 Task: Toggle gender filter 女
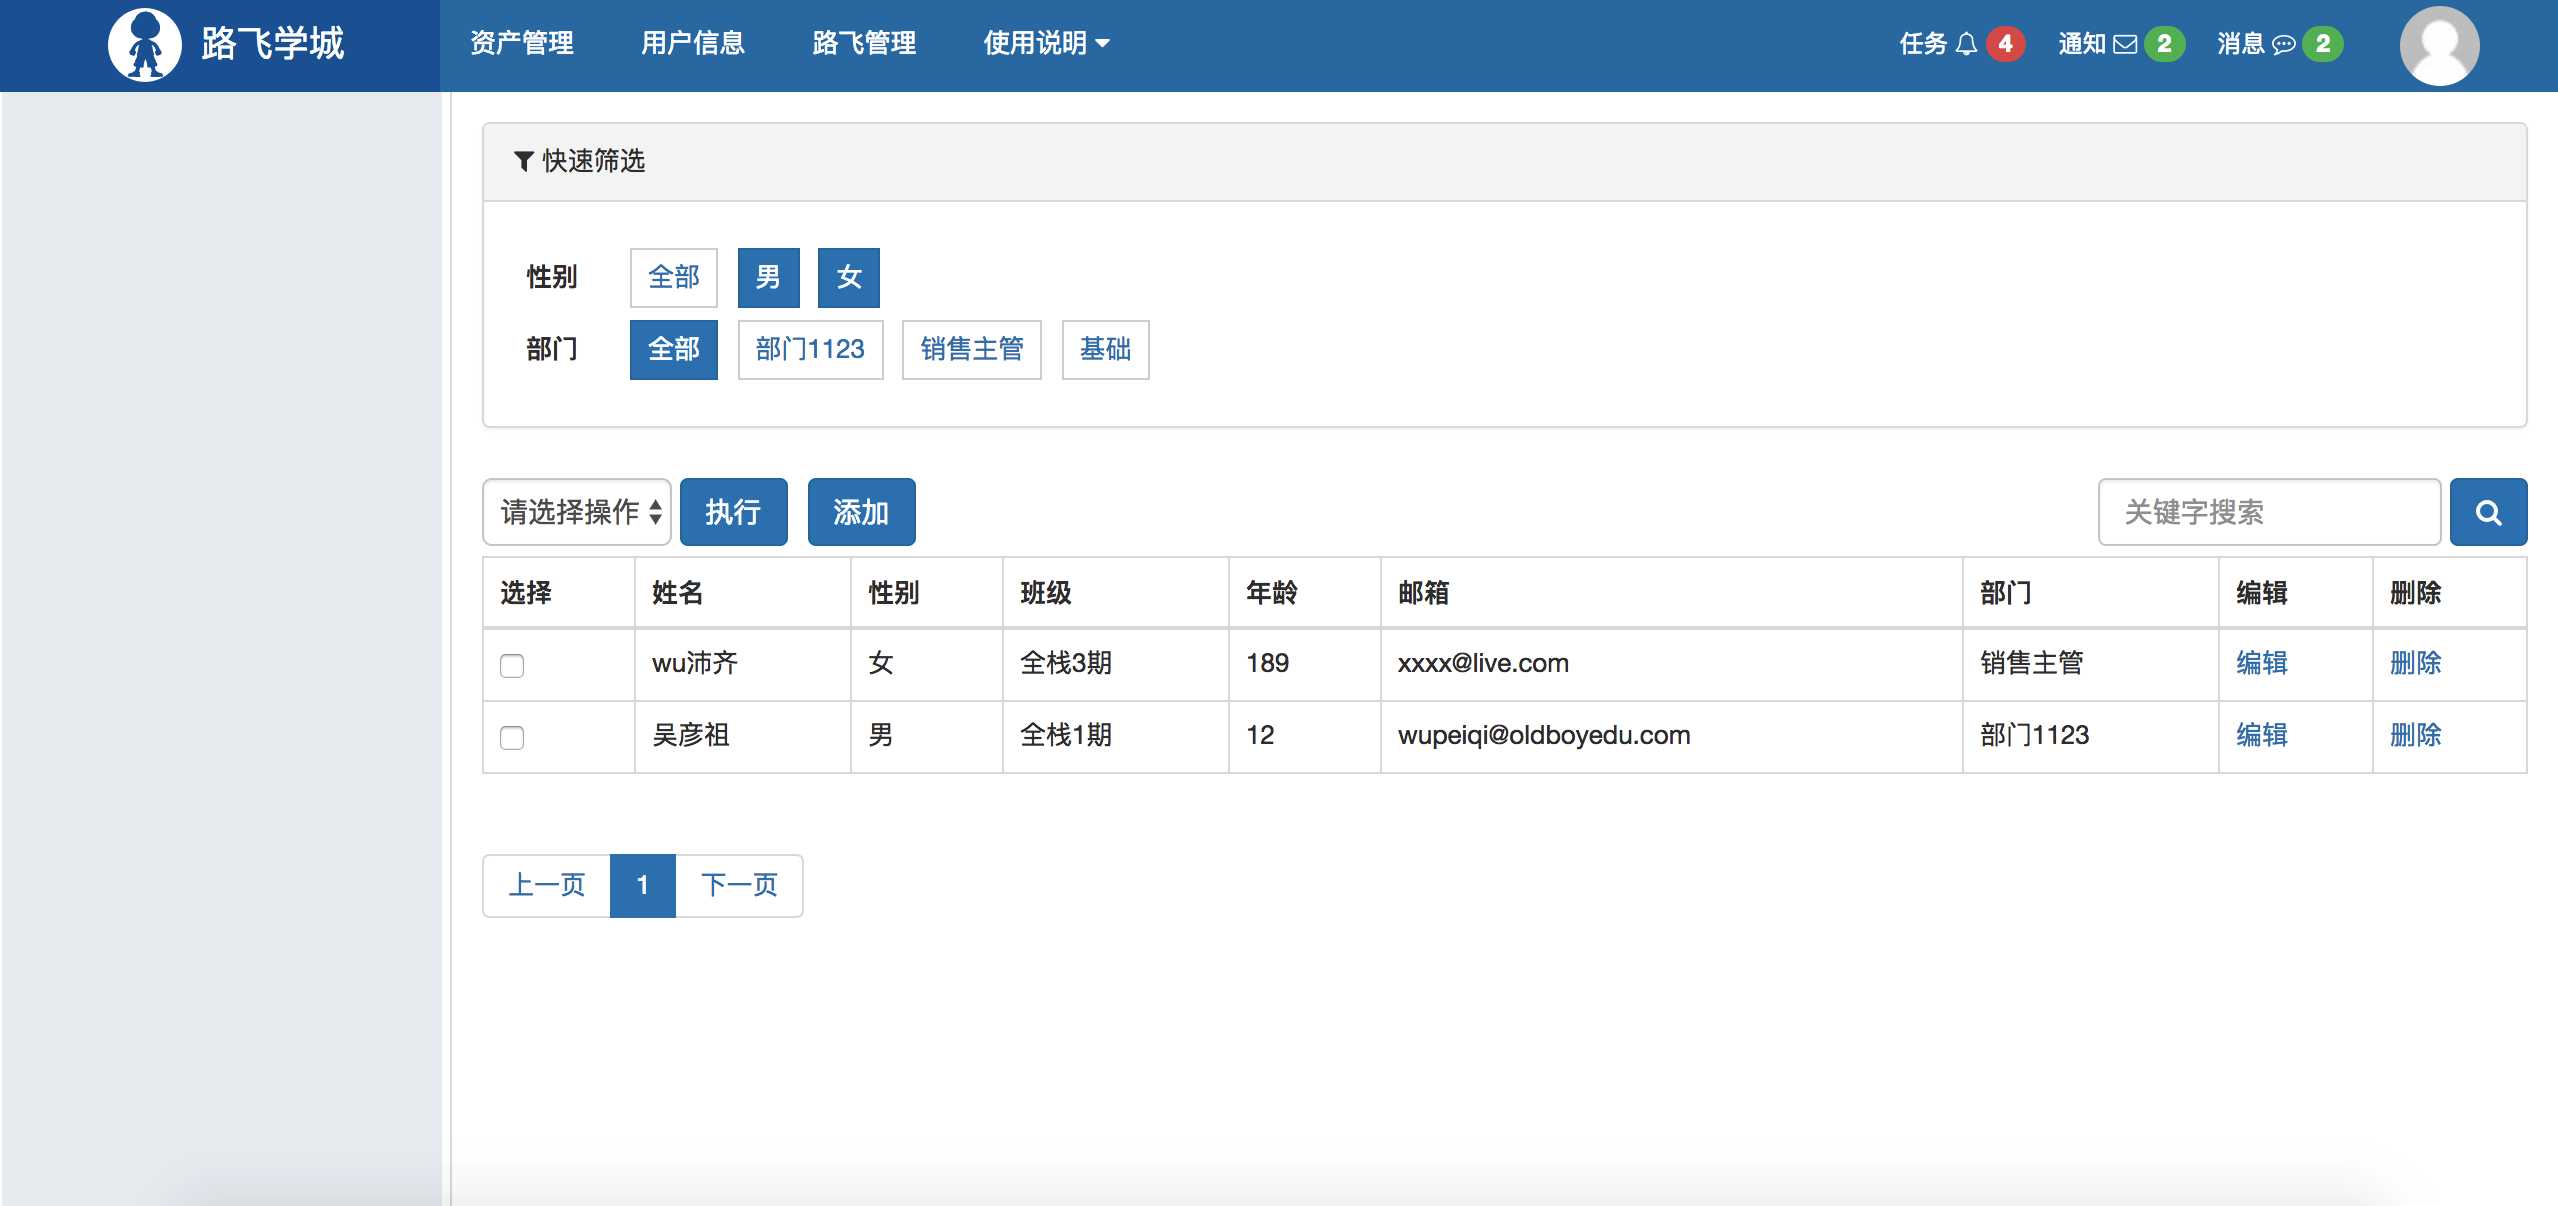click(x=848, y=277)
